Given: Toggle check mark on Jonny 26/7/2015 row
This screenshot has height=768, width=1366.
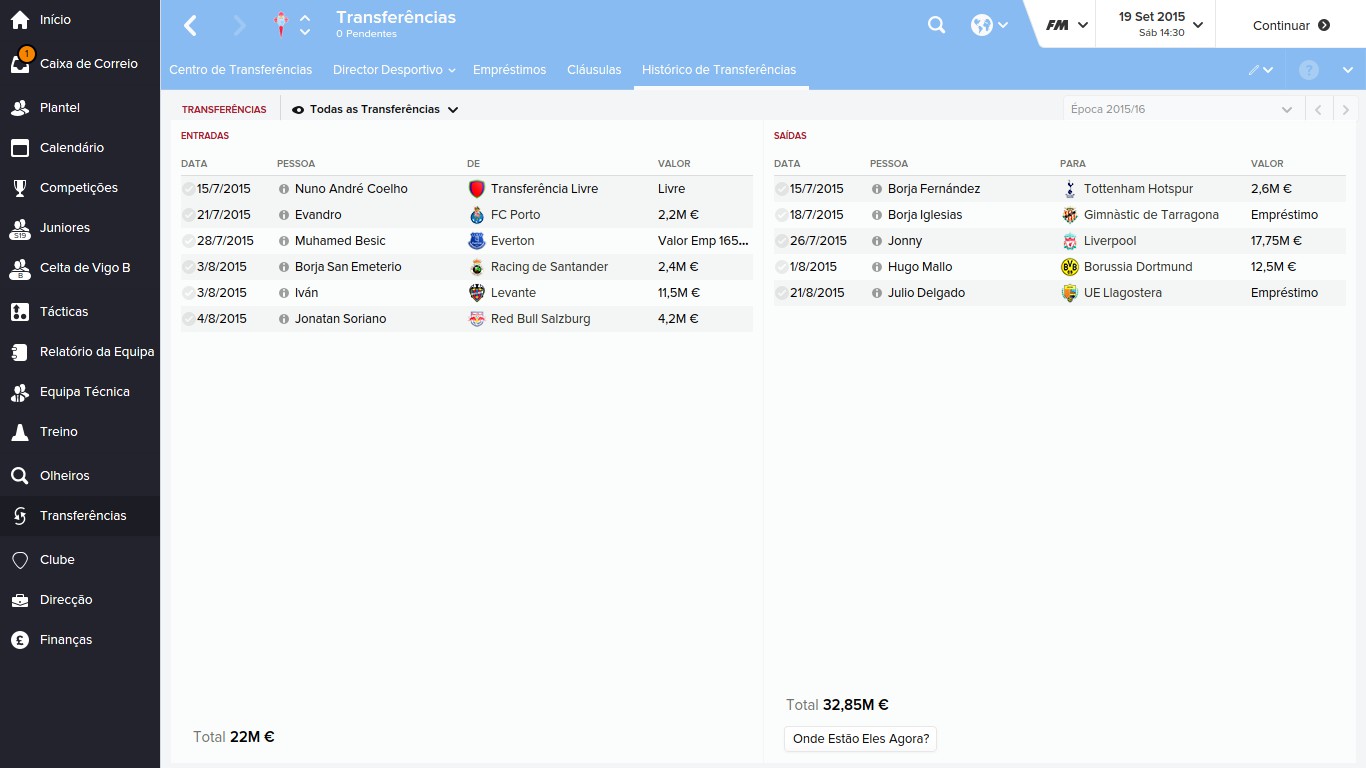Looking at the screenshot, I should tap(781, 241).
